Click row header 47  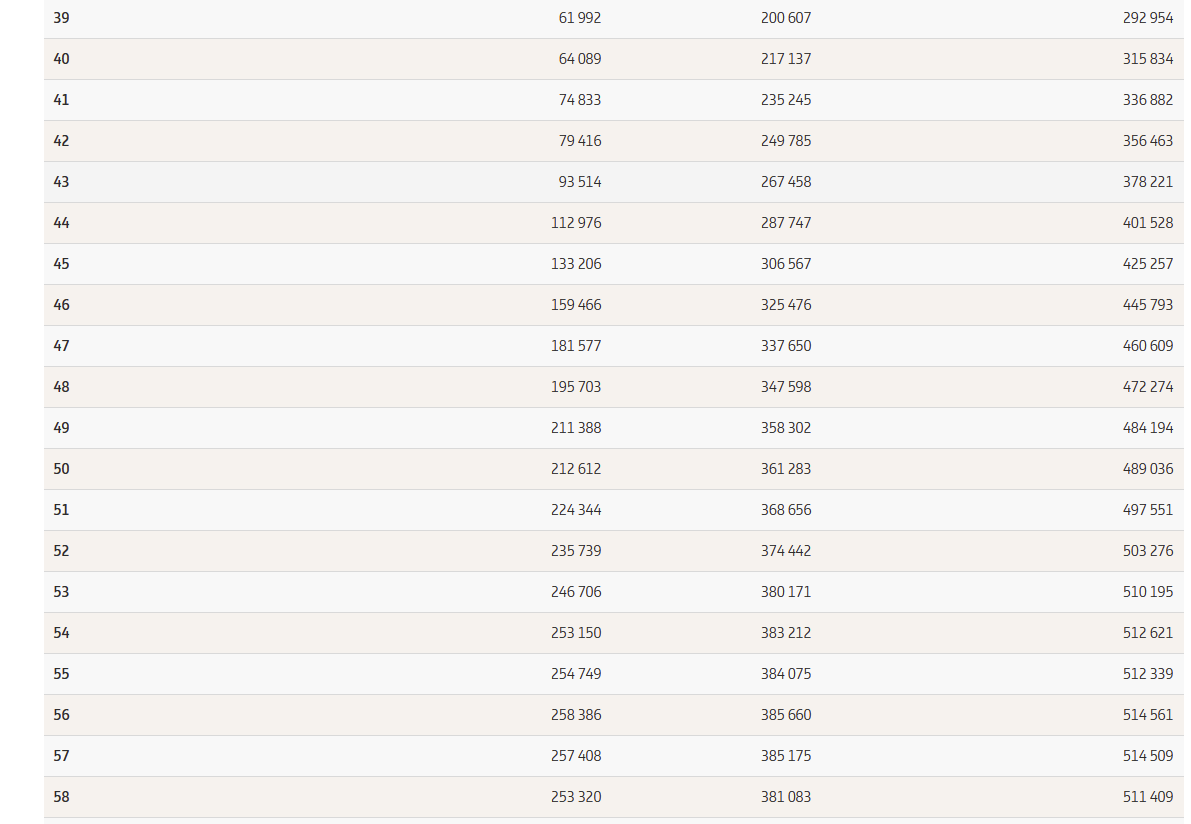click(x=62, y=346)
